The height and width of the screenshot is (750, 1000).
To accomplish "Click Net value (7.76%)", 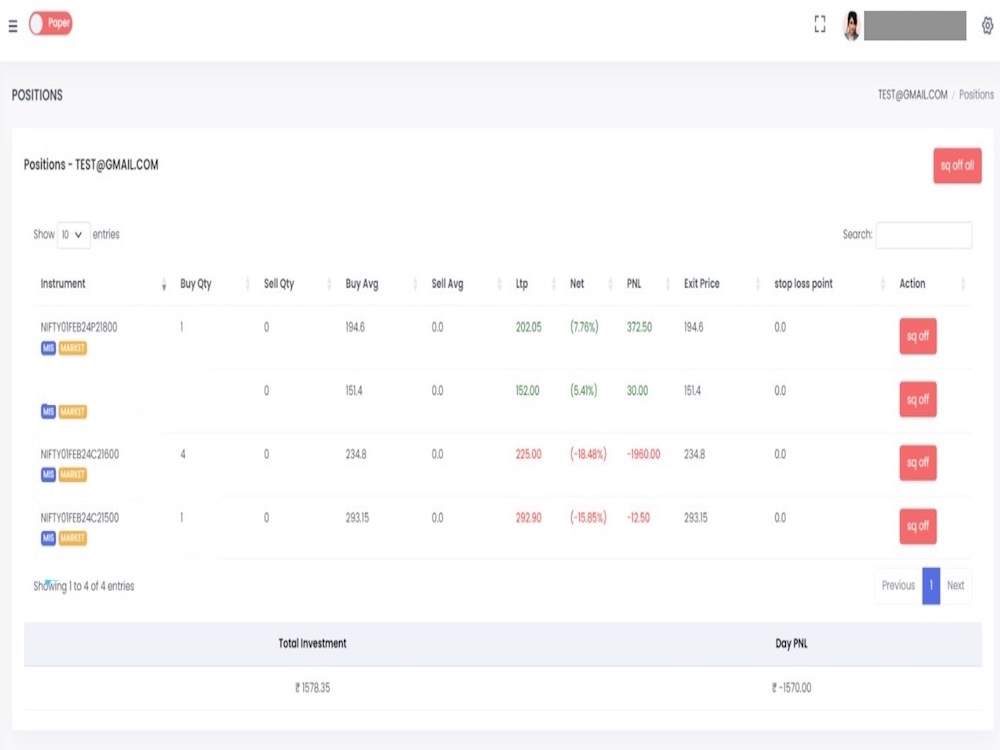I will (584, 327).
